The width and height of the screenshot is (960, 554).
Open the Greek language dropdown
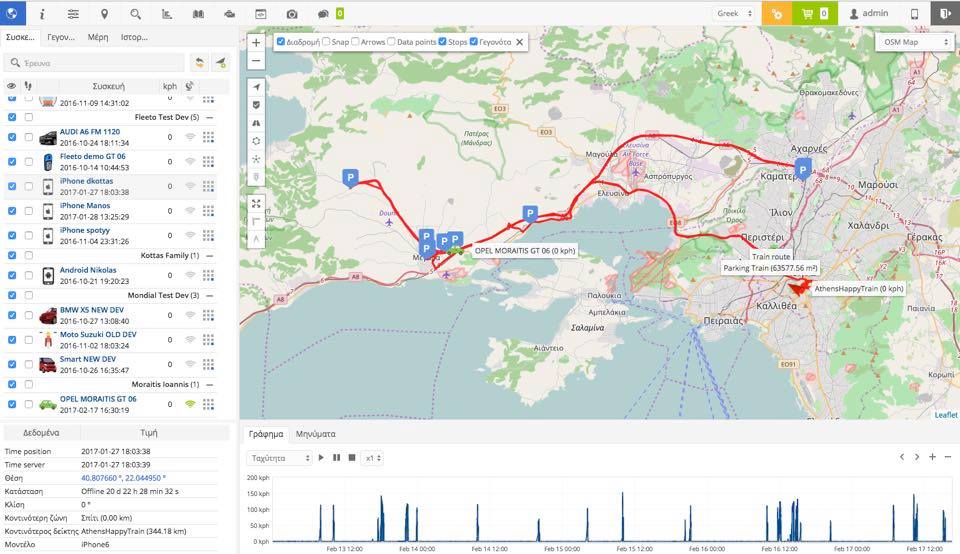(x=733, y=14)
